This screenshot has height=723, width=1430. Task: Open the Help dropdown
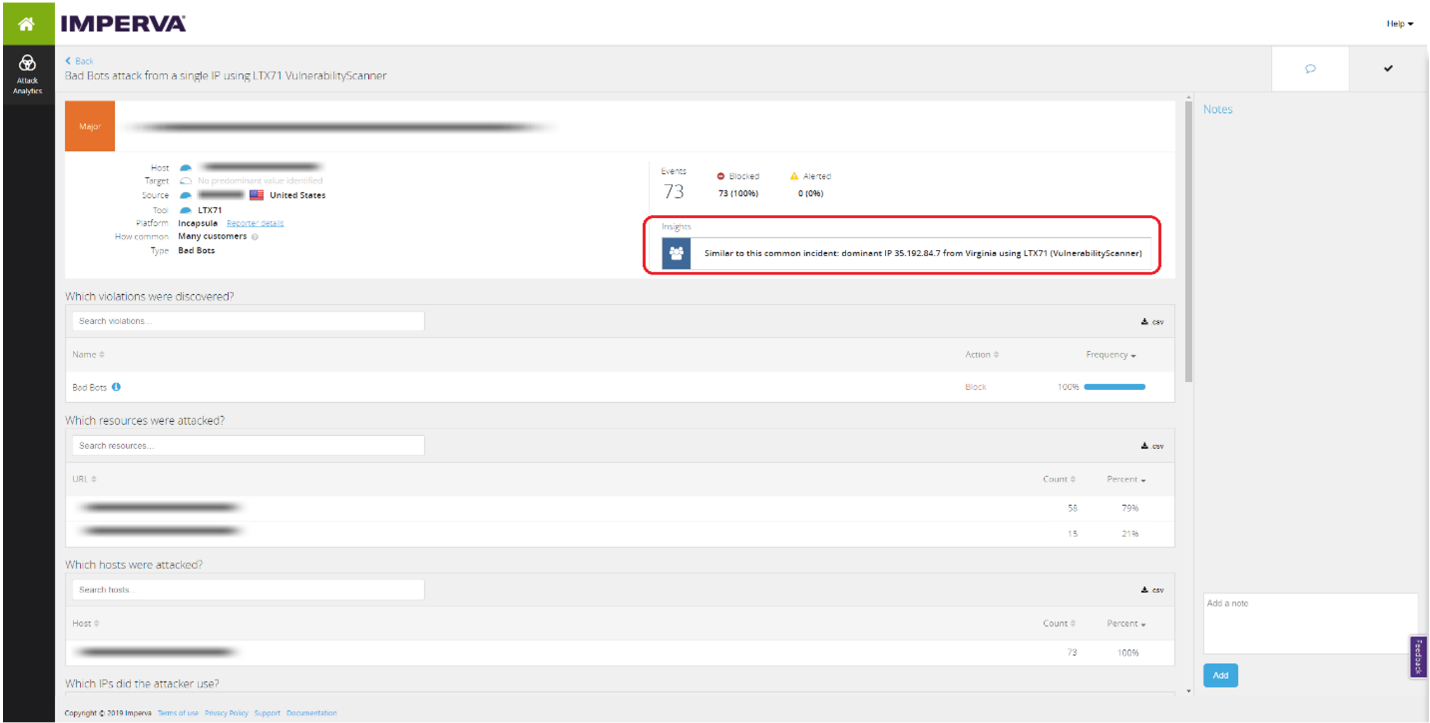(1399, 23)
